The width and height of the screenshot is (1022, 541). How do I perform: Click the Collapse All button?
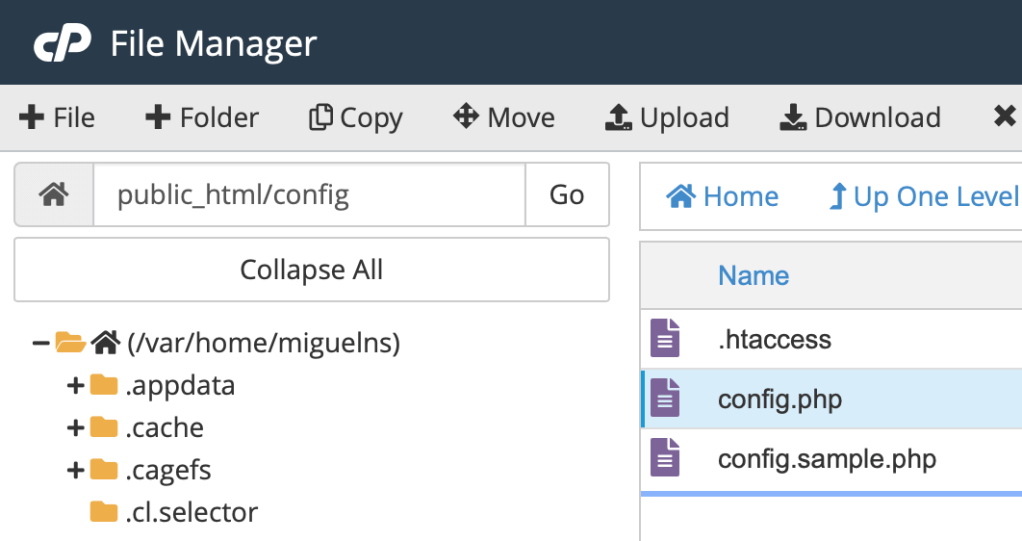click(311, 270)
